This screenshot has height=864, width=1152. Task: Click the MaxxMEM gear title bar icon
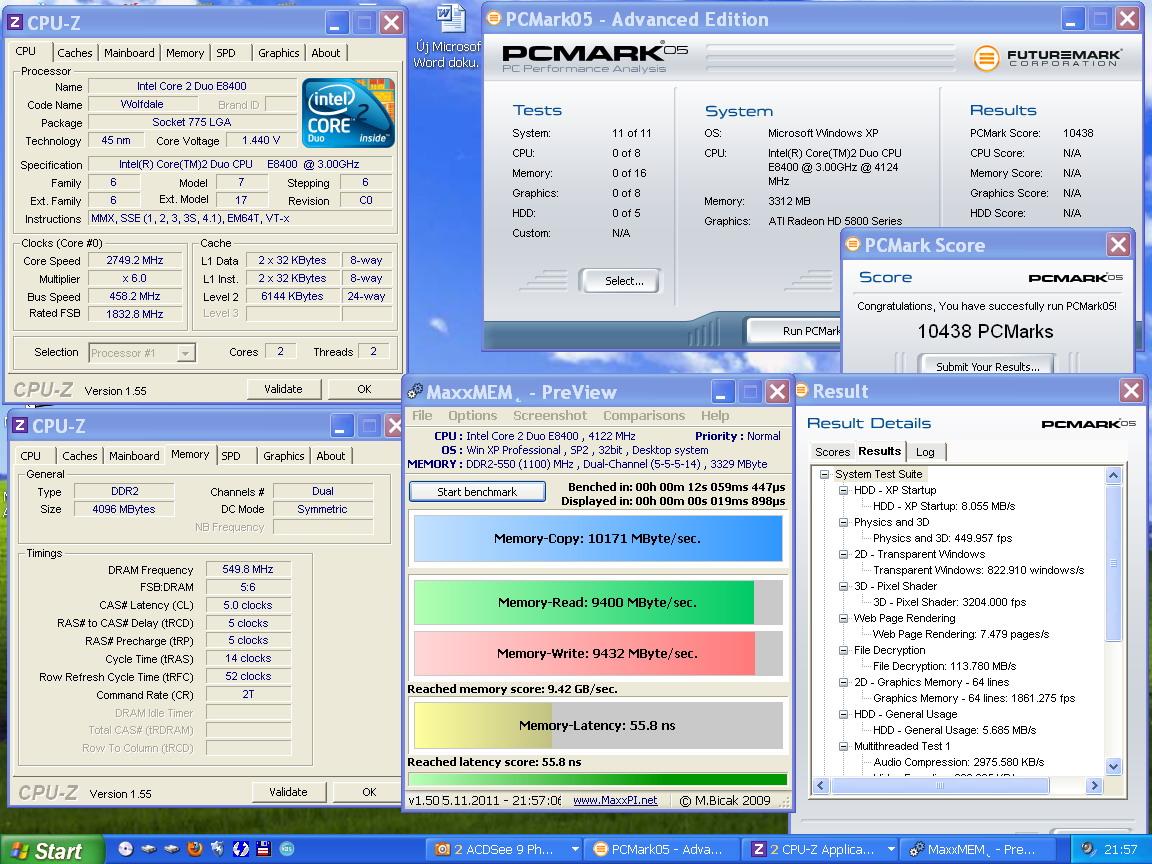(x=415, y=392)
